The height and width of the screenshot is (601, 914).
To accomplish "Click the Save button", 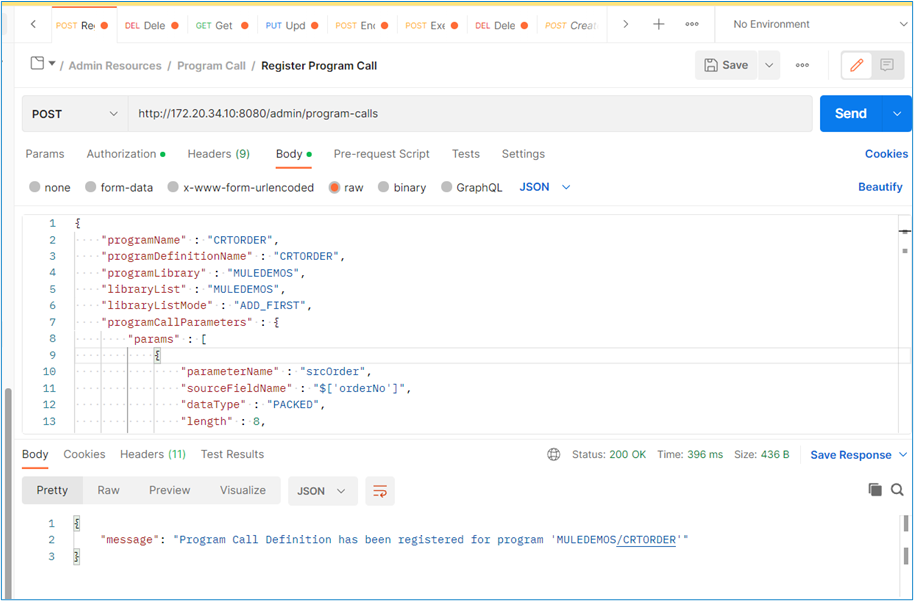I will 726,65.
